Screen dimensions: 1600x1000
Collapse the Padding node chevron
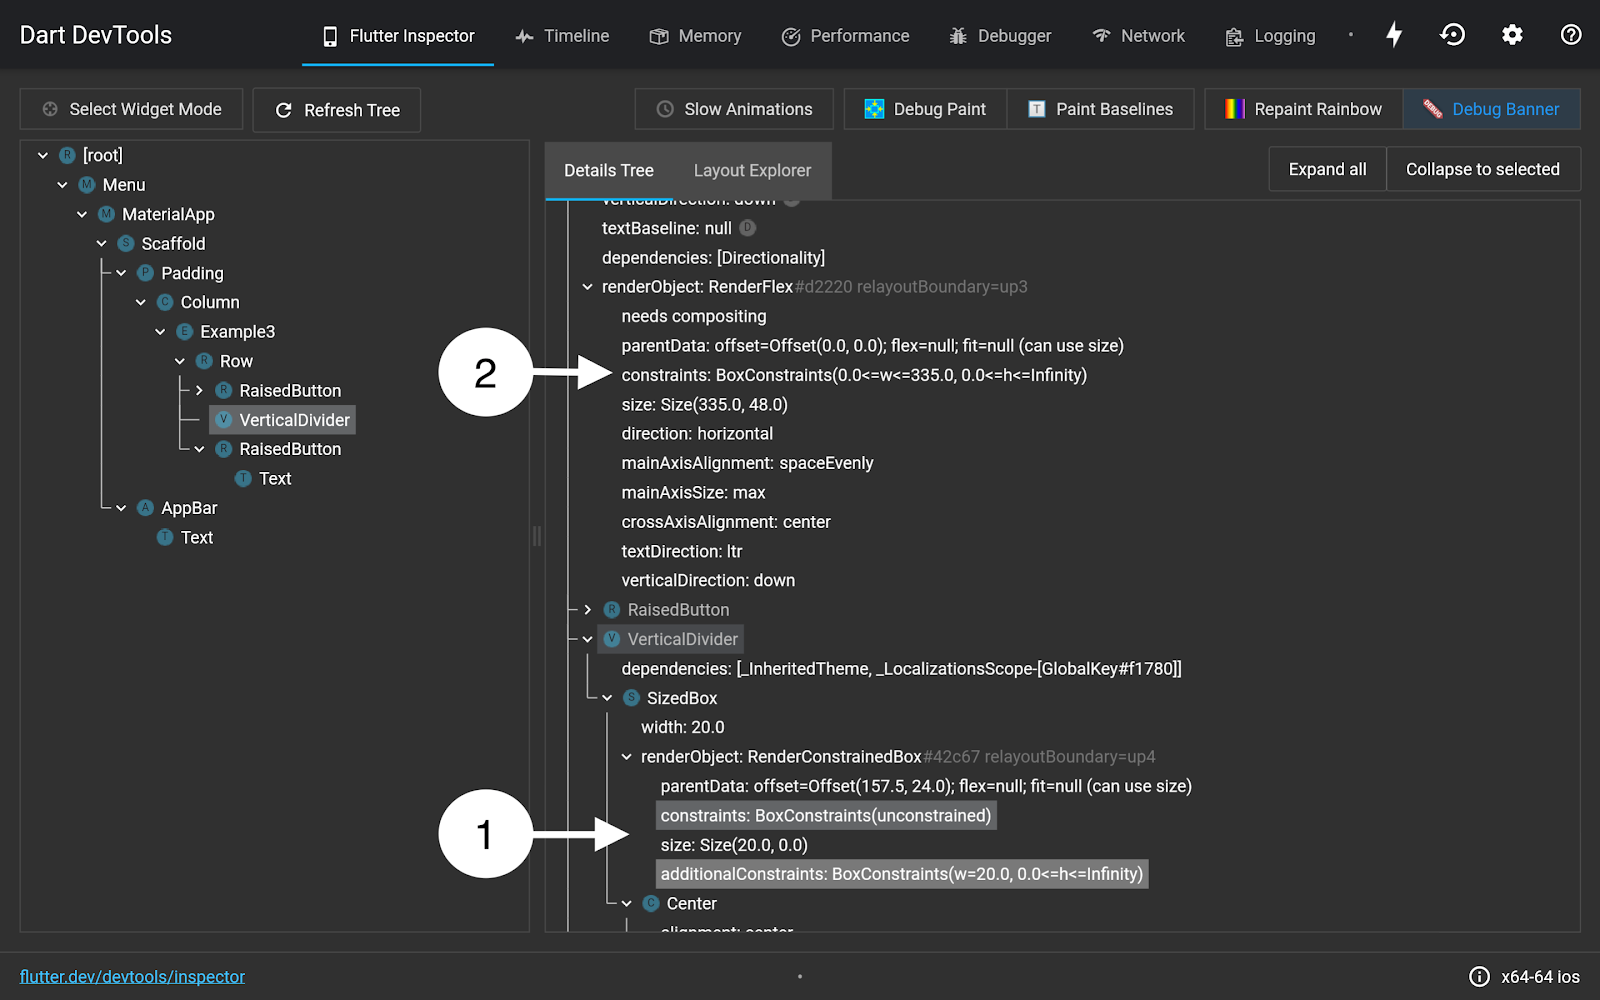point(121,273)
